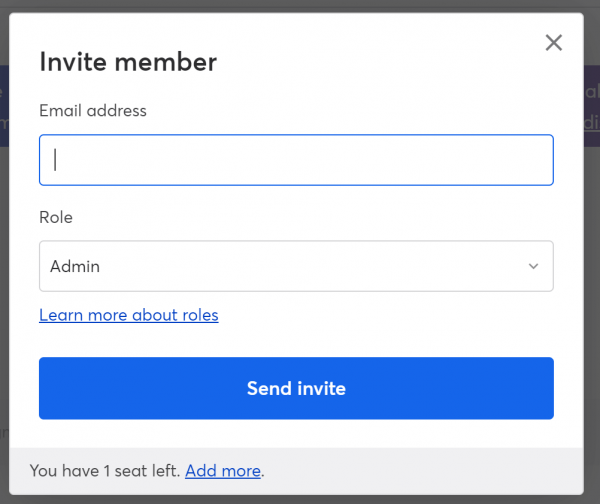Click the chevron arrow in Role selector
The image size is (600, 504).
[x=533, y=266]
